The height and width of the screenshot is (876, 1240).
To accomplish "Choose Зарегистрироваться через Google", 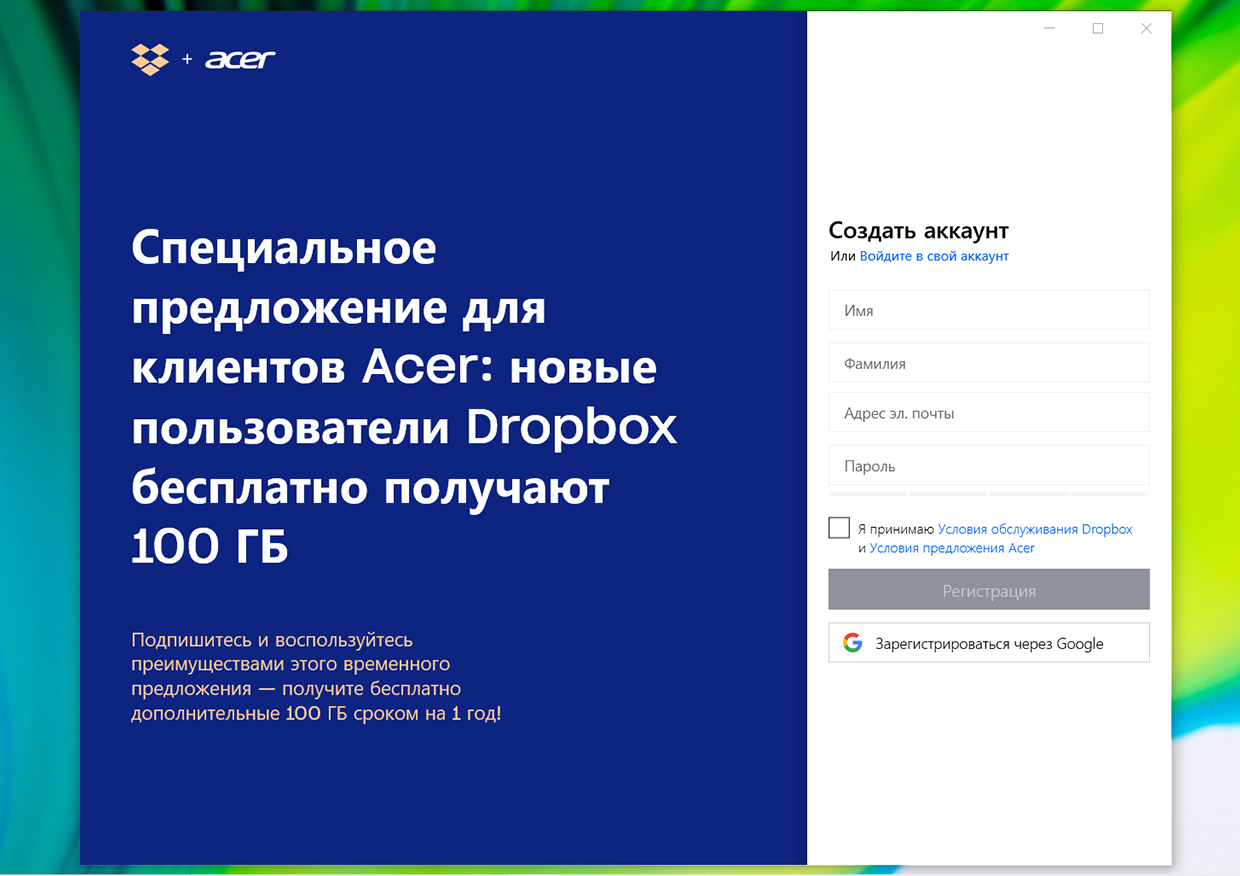I will pyautogui.click(x=989, y=643).
